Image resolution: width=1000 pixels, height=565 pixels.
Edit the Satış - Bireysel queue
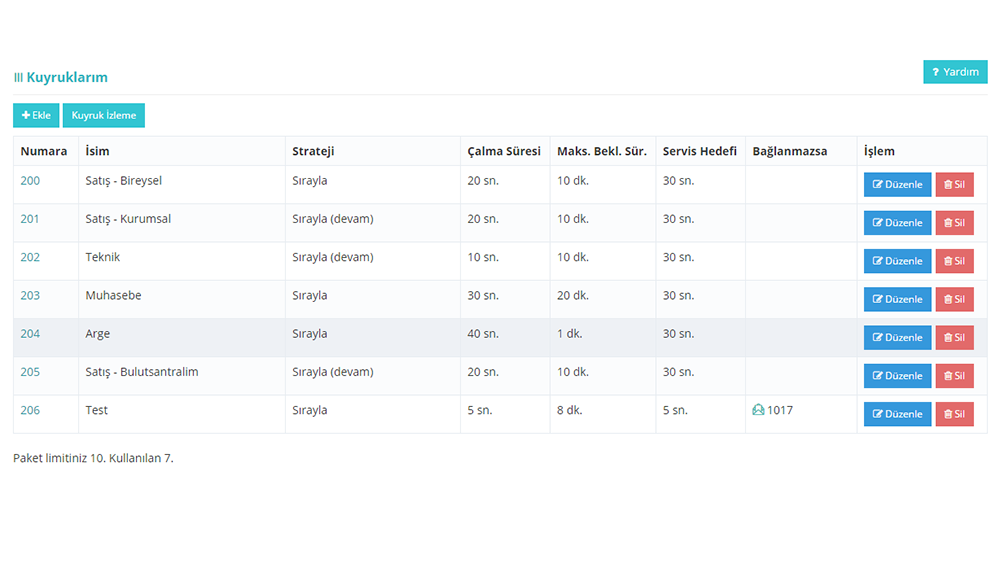tap(897, 185)
